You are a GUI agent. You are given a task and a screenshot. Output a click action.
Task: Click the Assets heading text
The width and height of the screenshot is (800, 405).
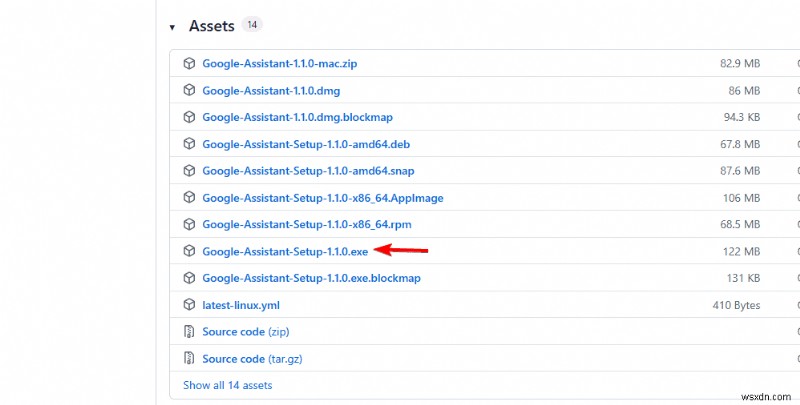tap(212, 26)
